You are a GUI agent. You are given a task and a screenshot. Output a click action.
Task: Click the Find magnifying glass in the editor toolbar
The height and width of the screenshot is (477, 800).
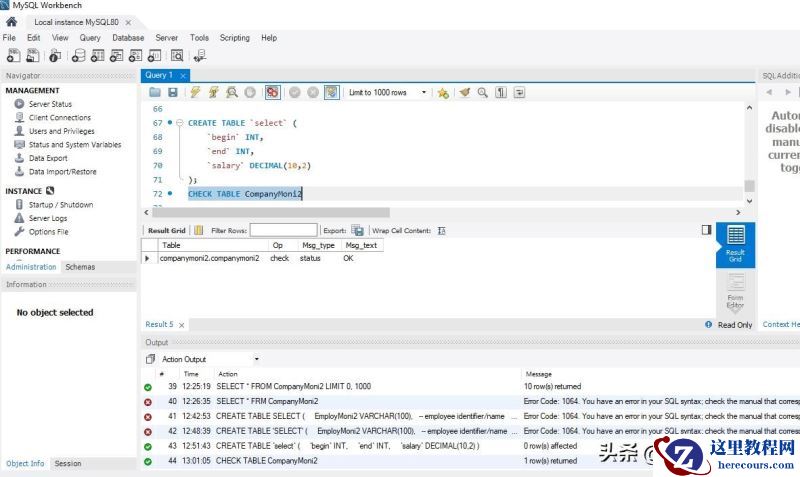(482, 92)
